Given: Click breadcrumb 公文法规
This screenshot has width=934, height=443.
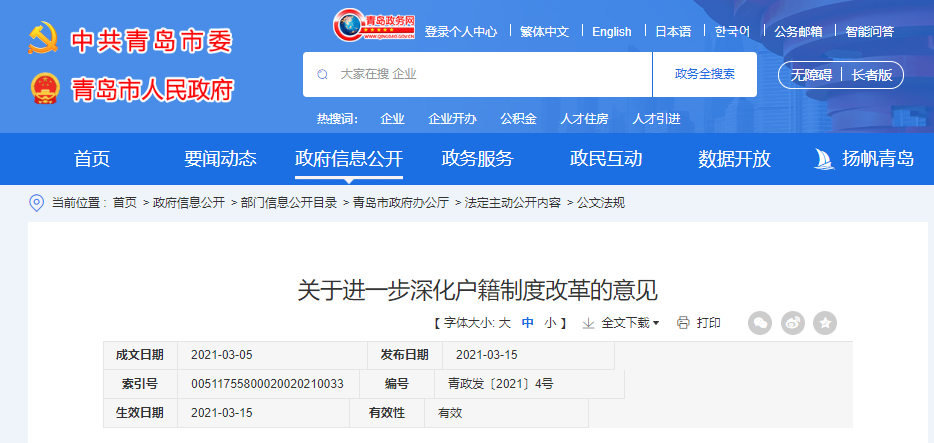Looking at the screenshot, I should pos(601,203).
